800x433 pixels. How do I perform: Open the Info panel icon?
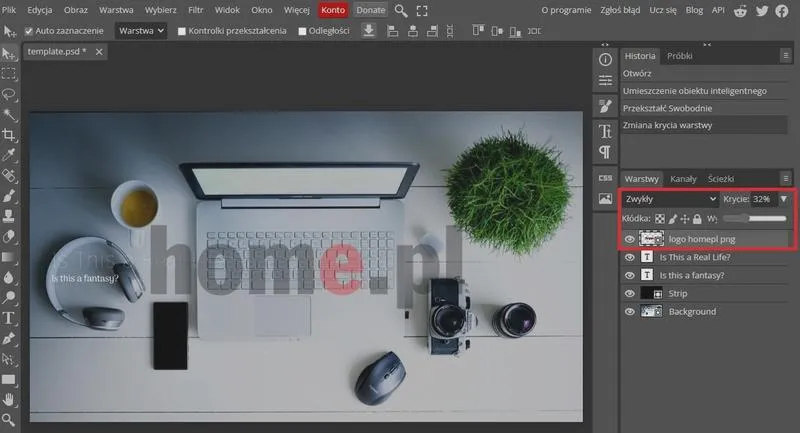point(605,60)
